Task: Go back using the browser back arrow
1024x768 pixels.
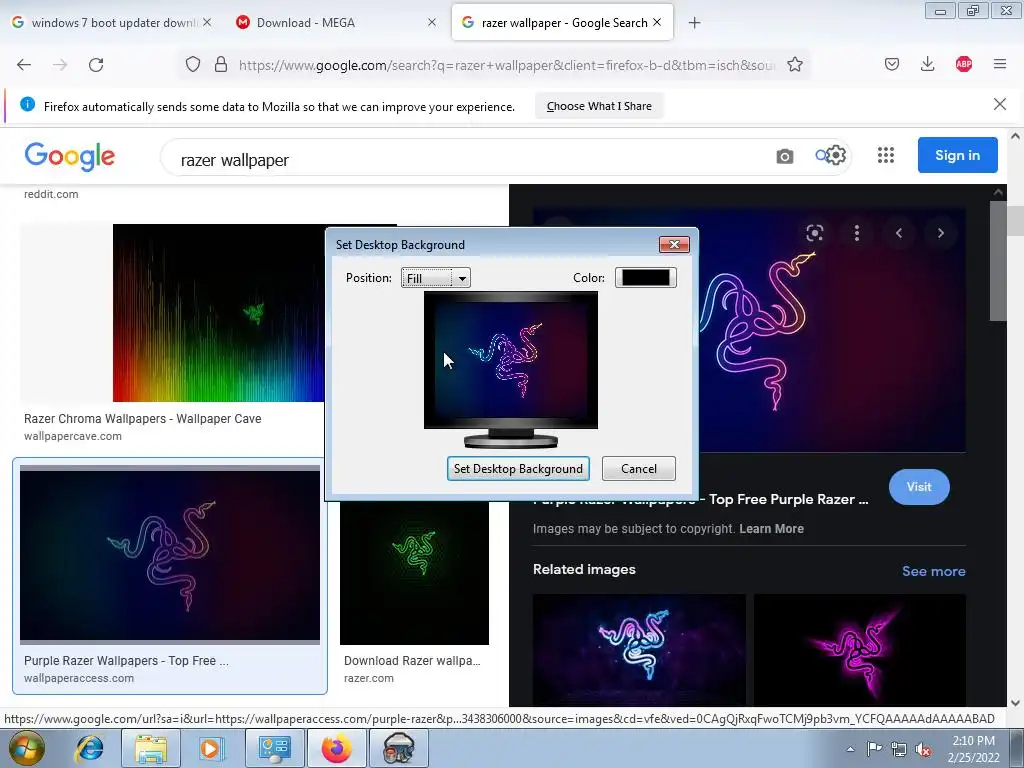Action: (24, 65)
